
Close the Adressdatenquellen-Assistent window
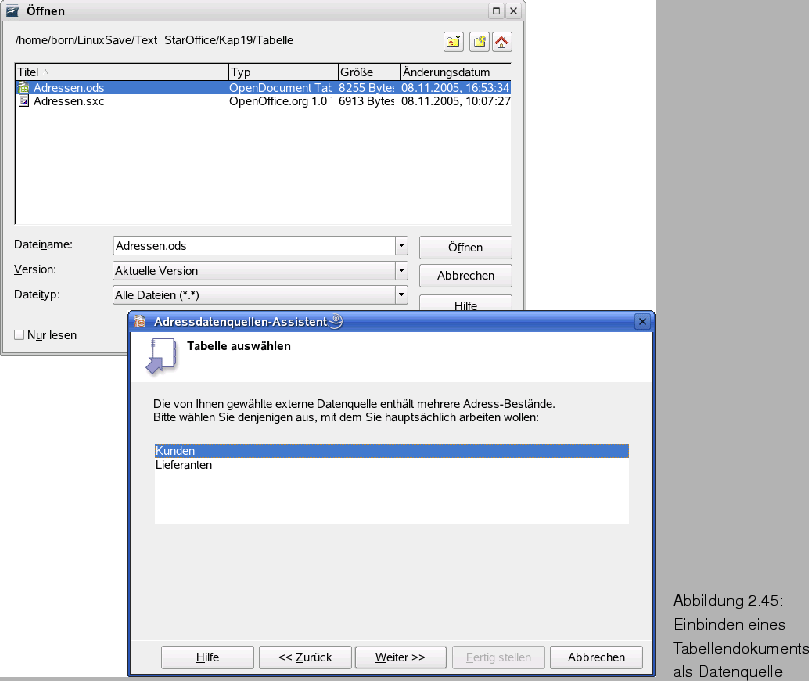[x=641, y=322]
